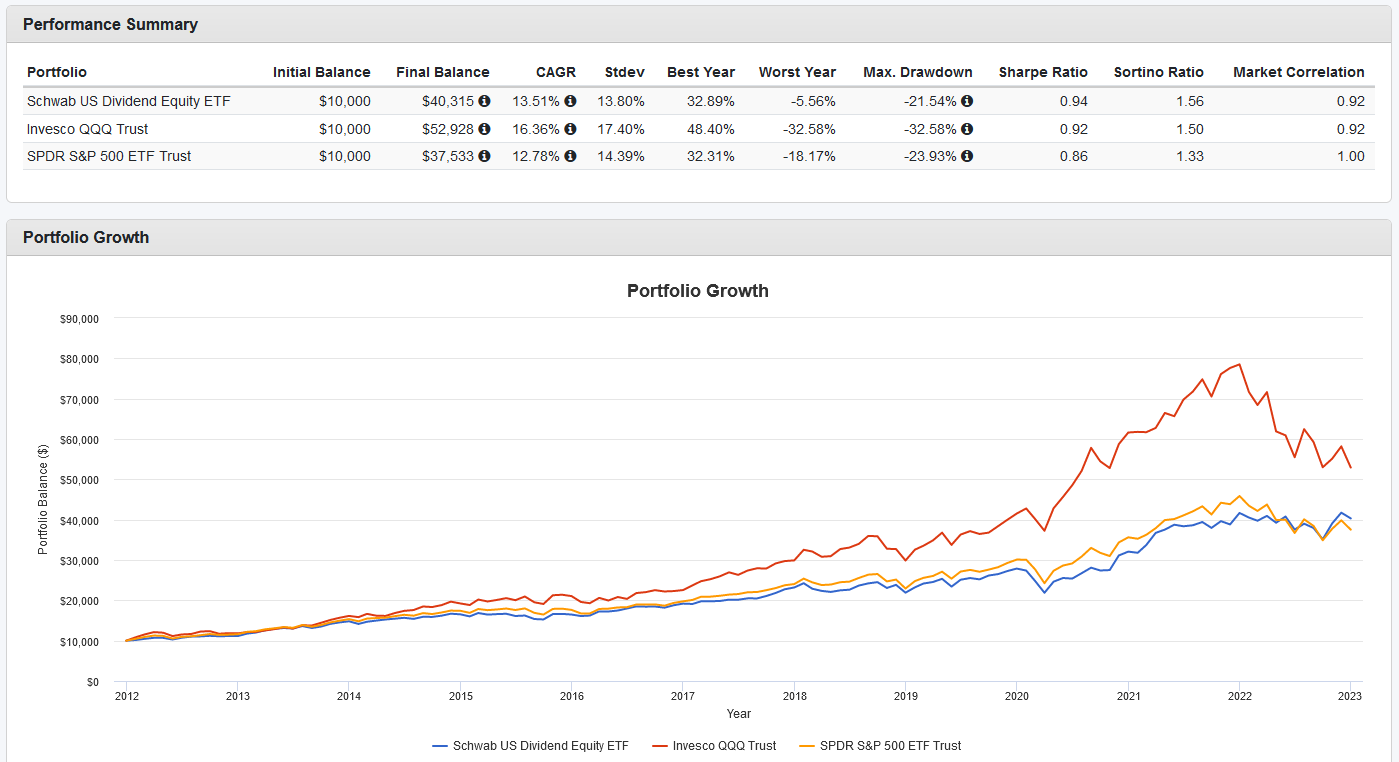Click the 14.39% Stdev value

(621, 156)
